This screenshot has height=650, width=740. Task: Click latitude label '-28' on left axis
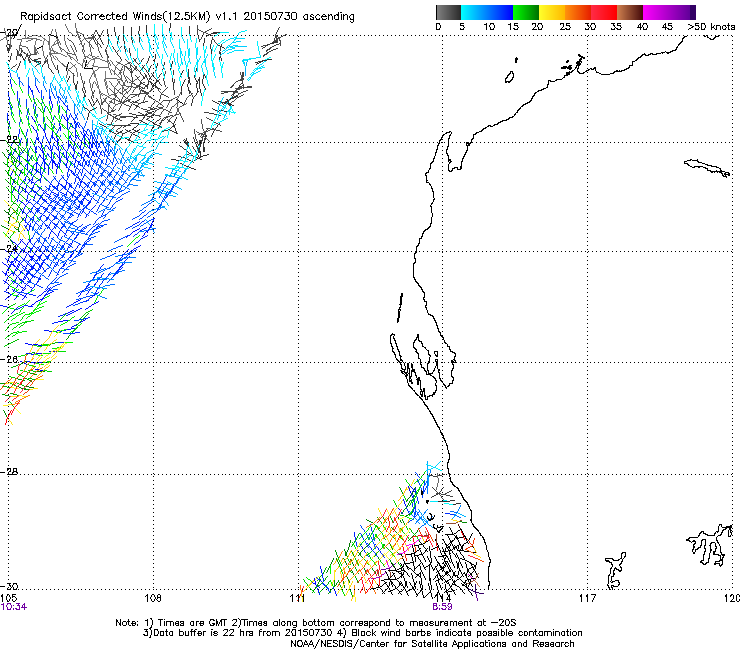(x=10, y=471)
